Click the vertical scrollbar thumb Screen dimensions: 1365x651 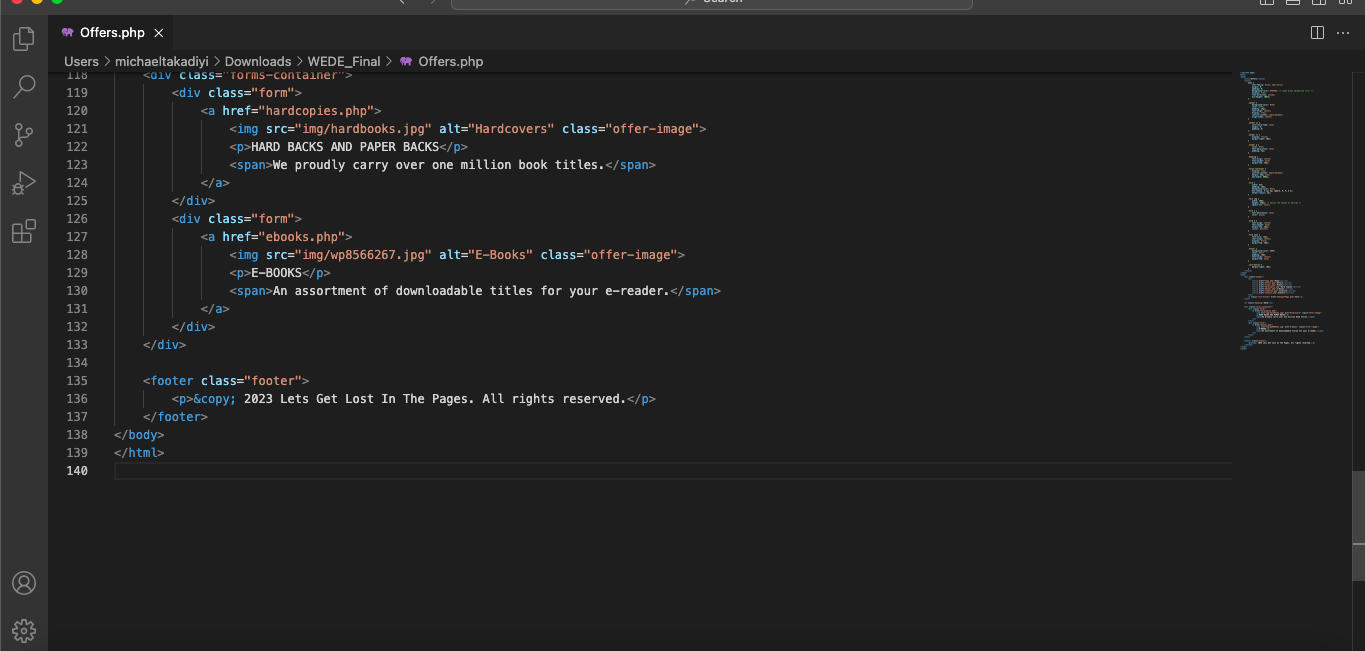(1358, 526)
